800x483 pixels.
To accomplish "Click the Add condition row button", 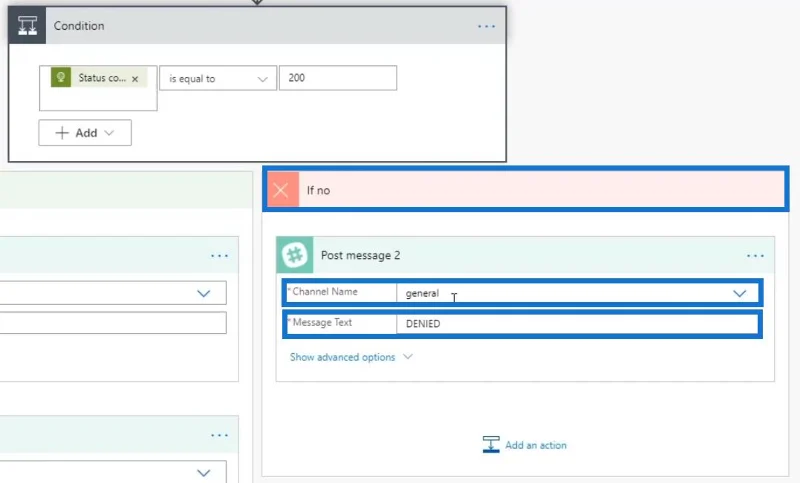I will 85,133.
